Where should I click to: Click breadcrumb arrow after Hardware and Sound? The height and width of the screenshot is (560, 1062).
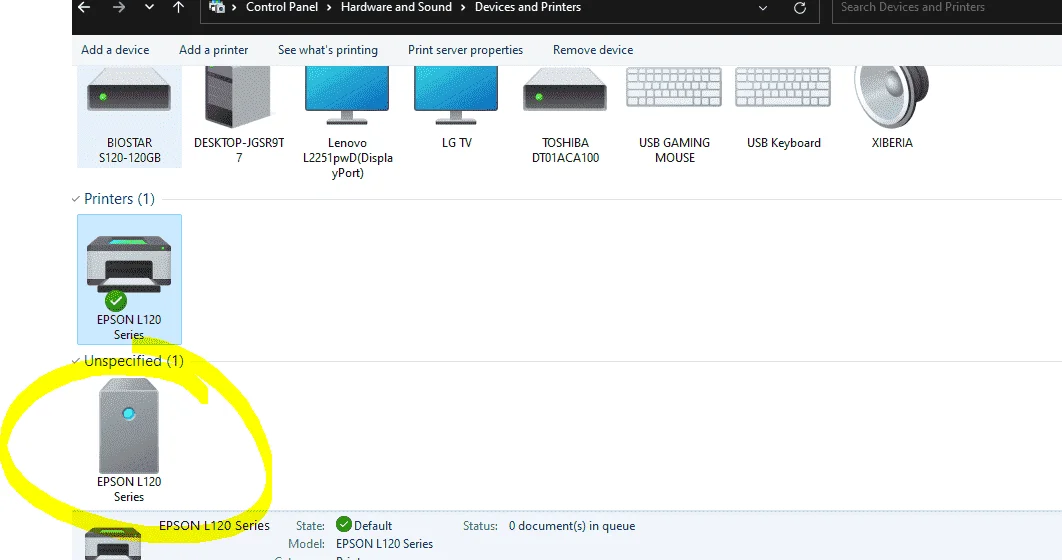pos(463,7)
